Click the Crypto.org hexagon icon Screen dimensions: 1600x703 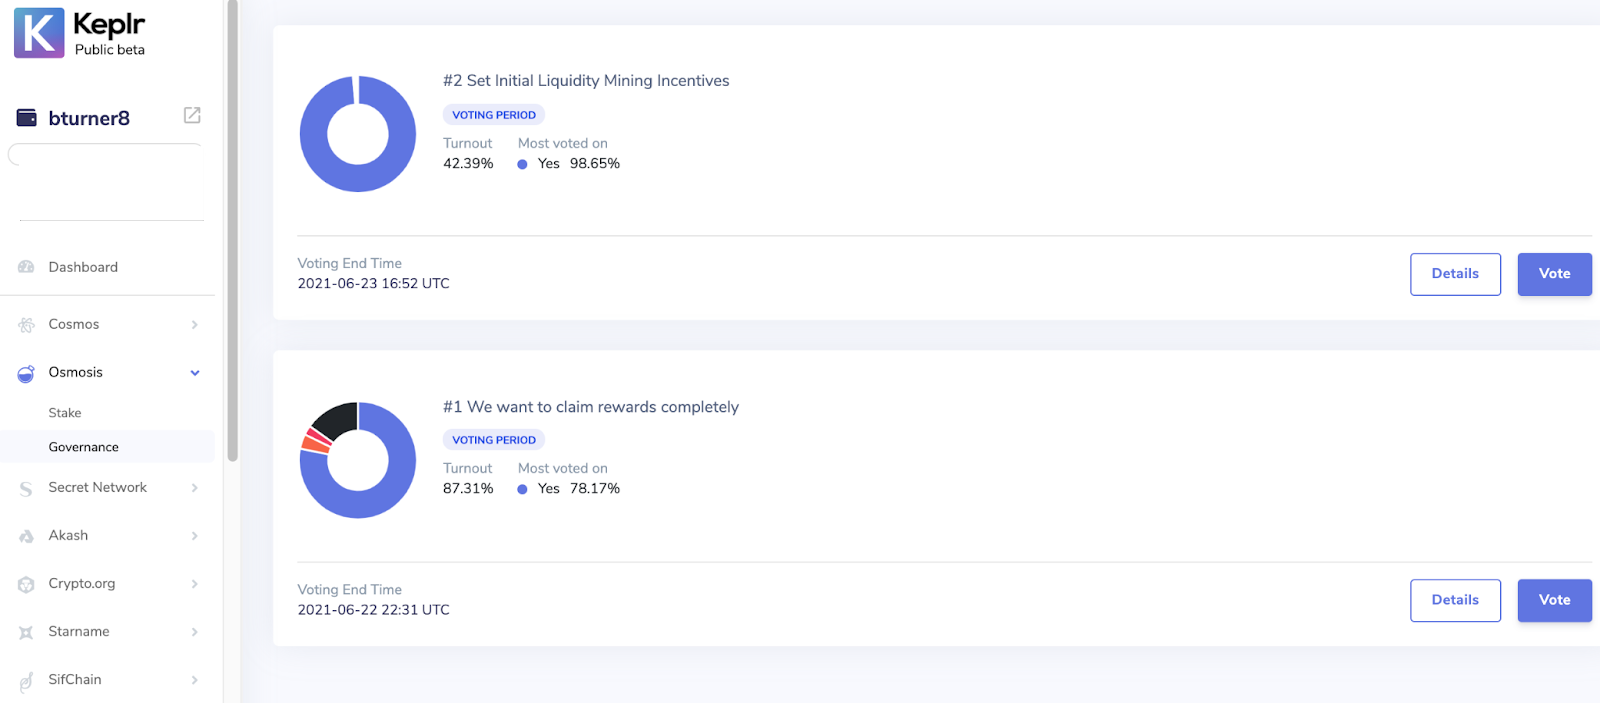(27, 584)
